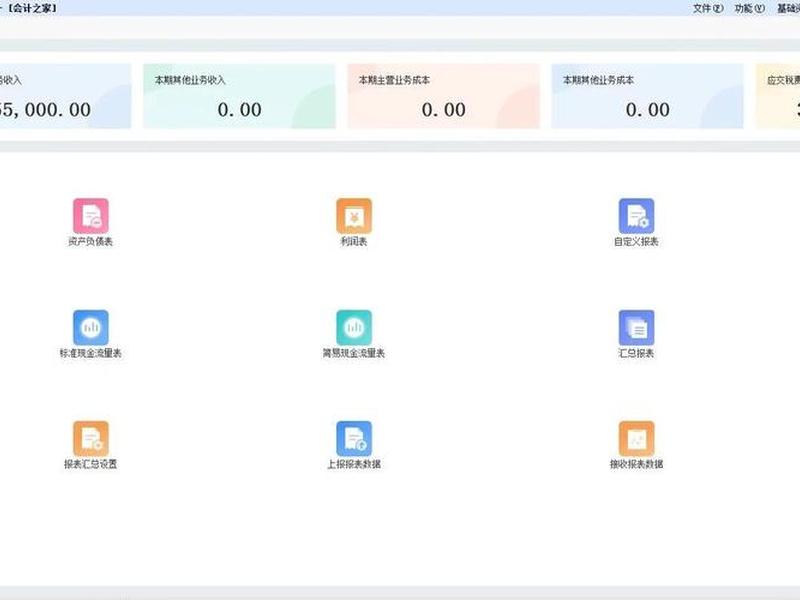Click the 自定义报表 text label
This screenshot has height=600, width=800.
636,241
